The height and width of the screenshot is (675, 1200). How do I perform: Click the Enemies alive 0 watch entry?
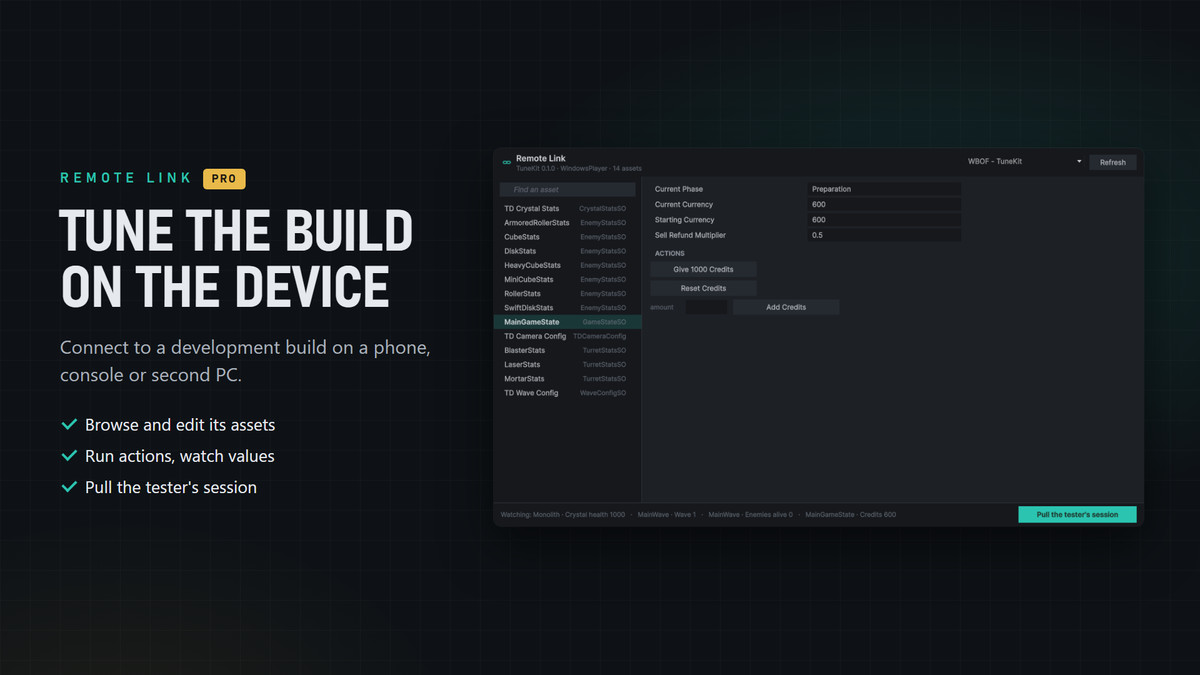[750, 515]
